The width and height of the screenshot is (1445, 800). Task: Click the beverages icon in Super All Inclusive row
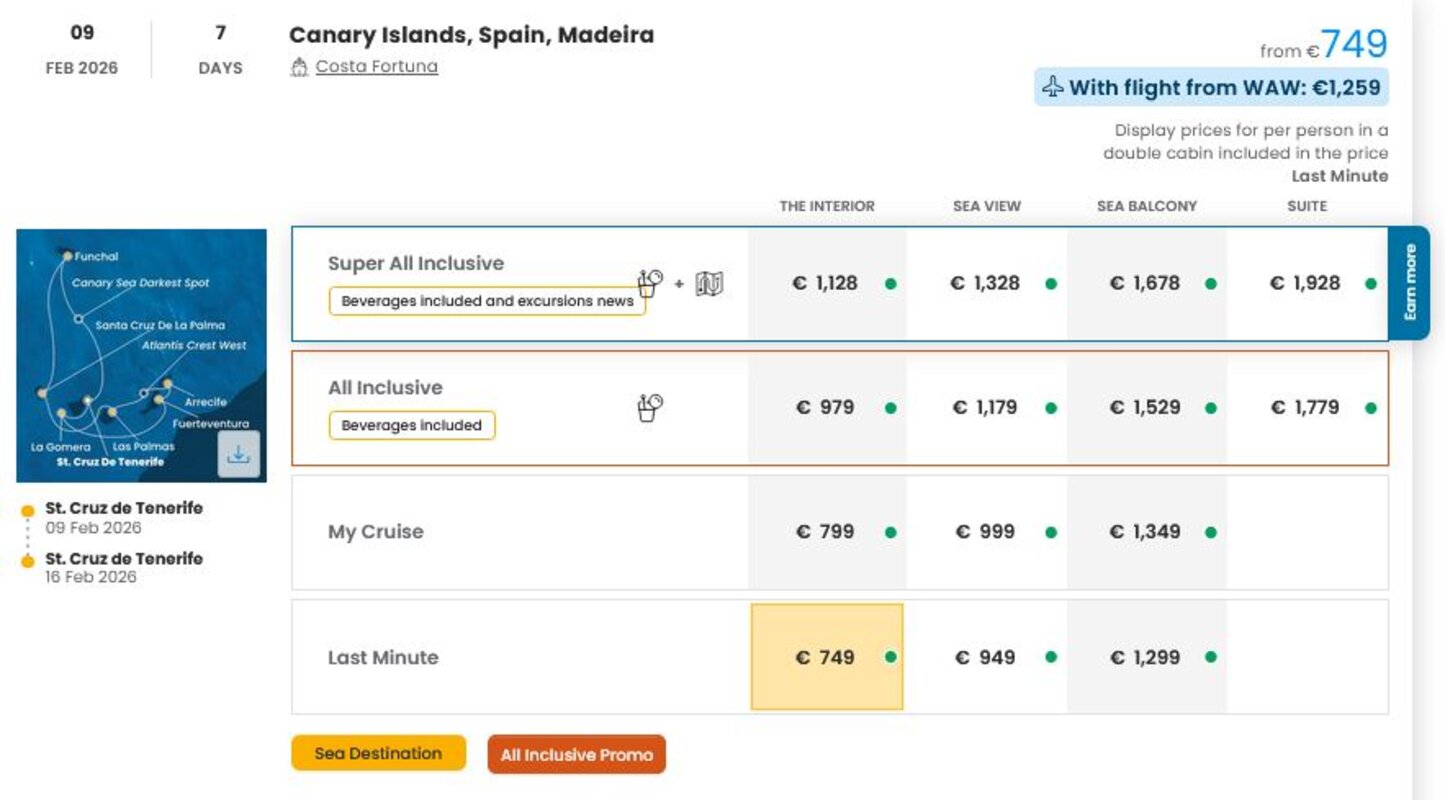coord(650,283)
